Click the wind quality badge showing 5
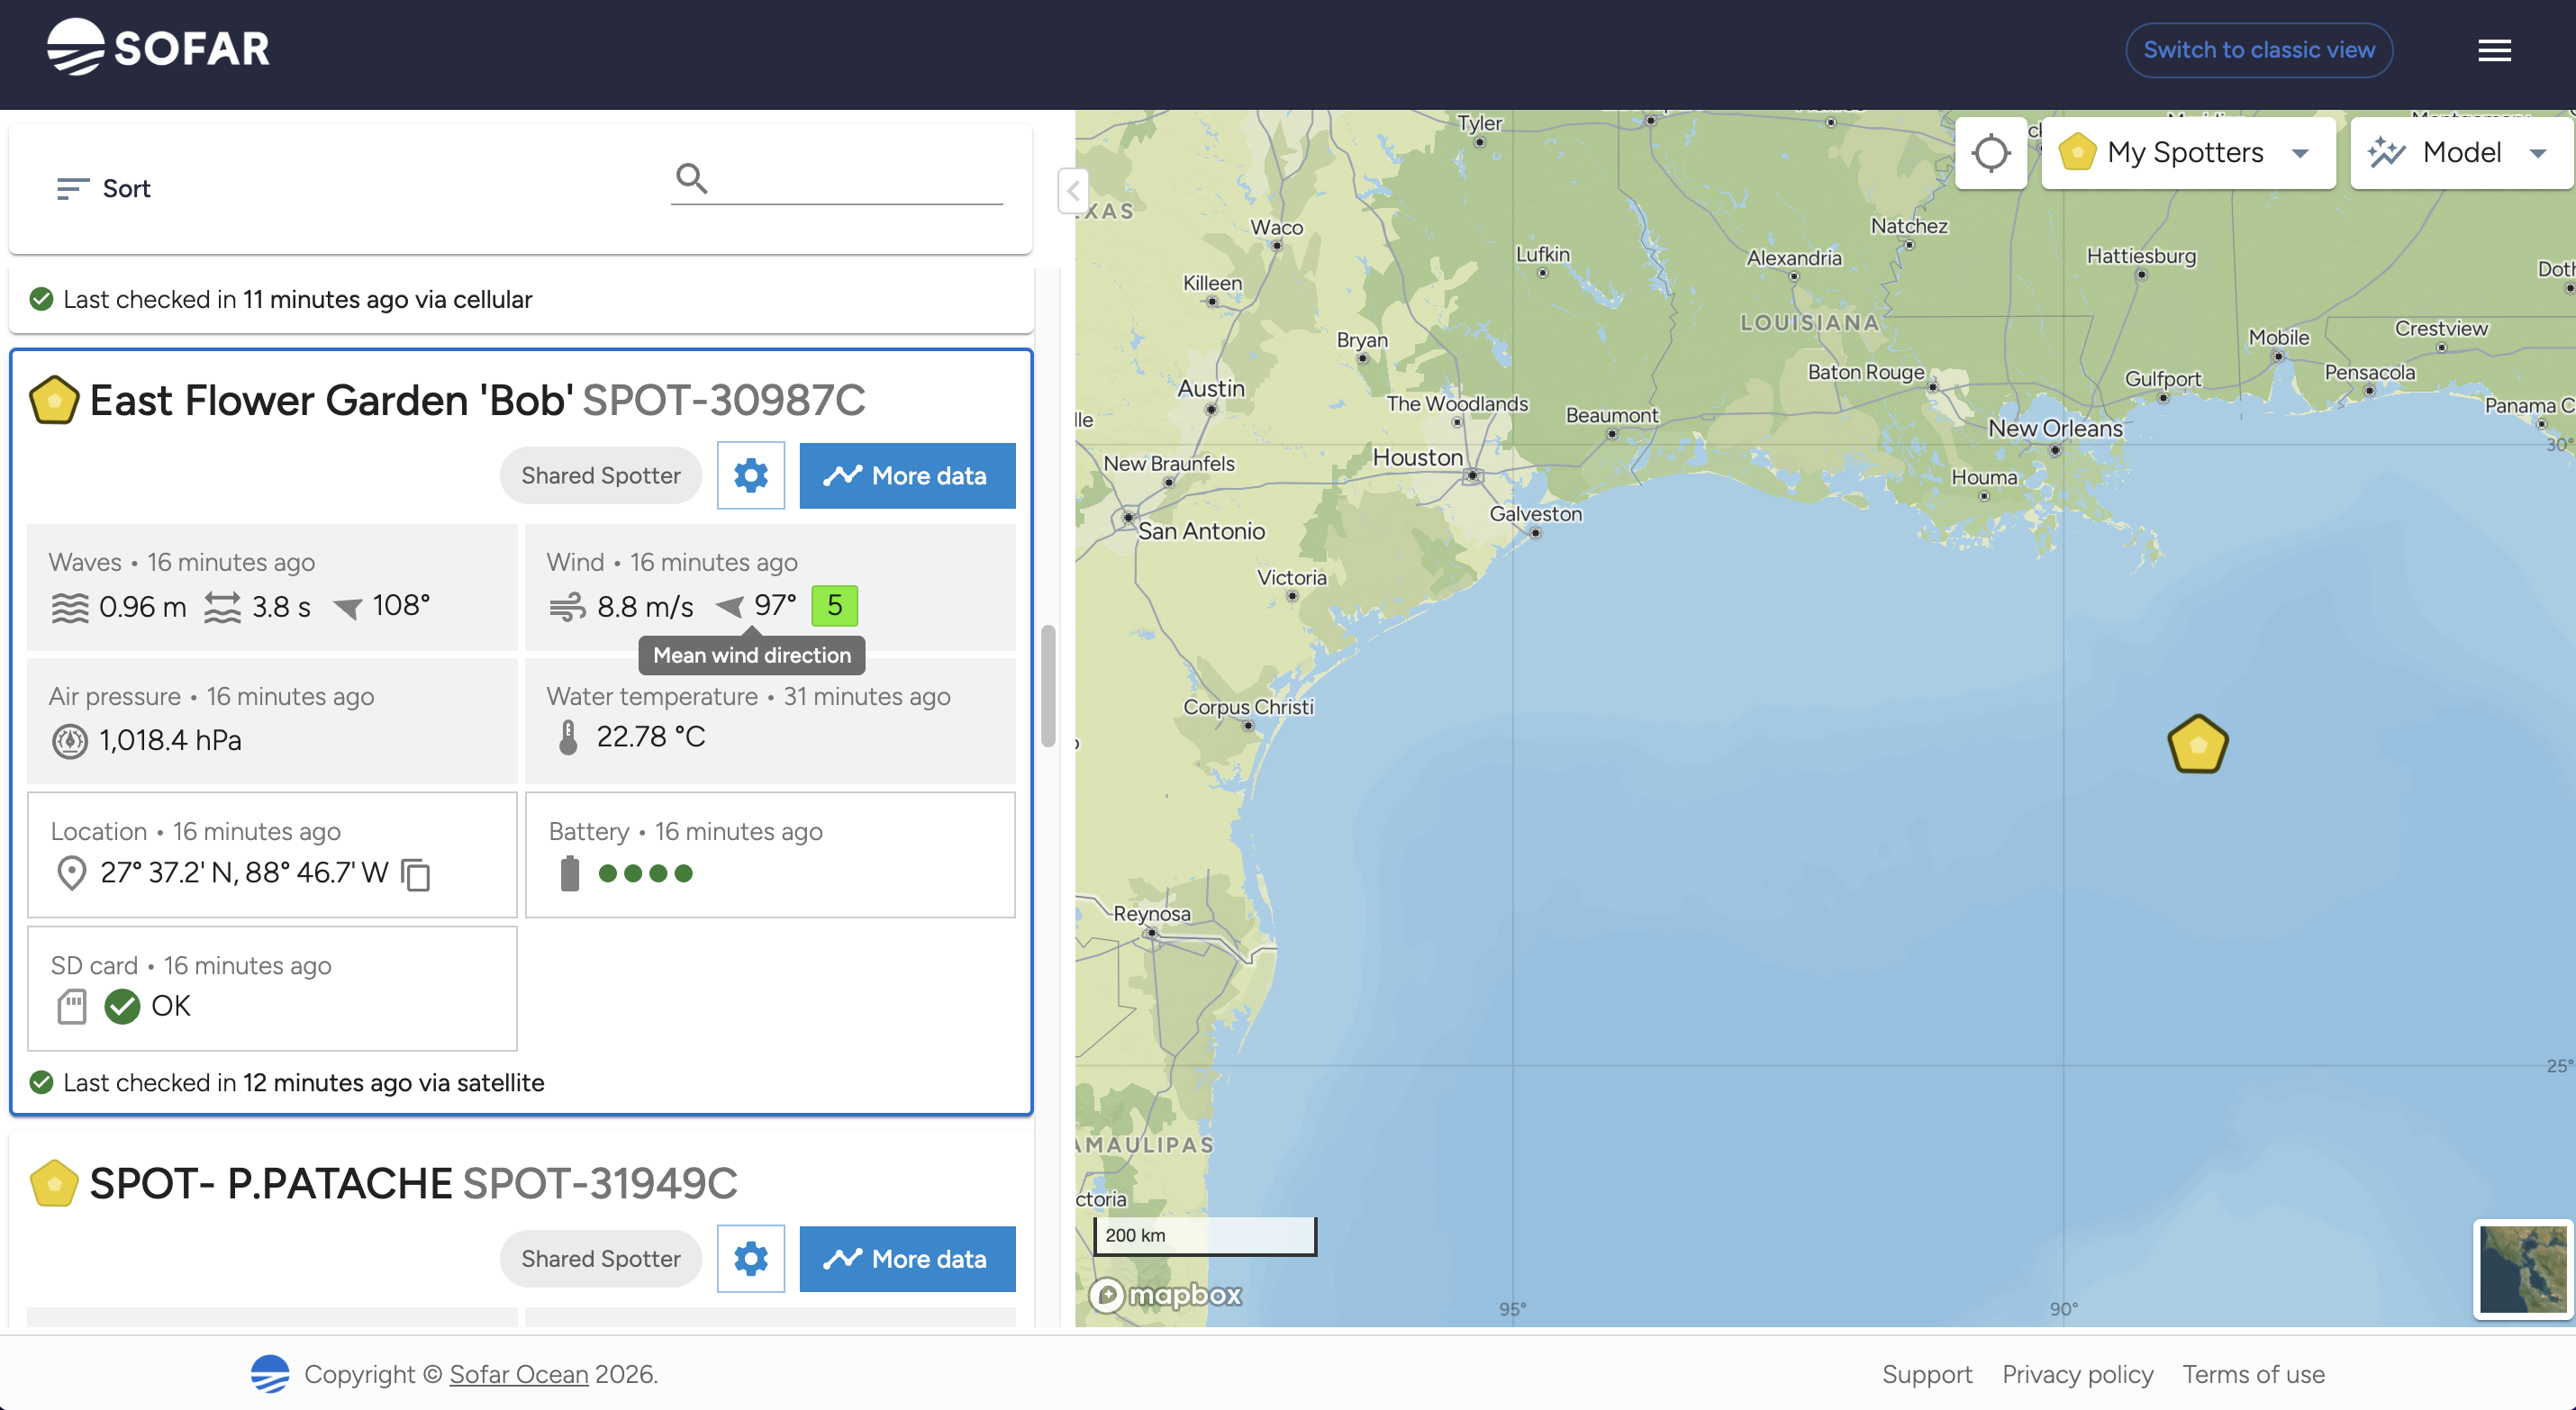This screenshot has height=1410, width=2576. [x=834, y=605]
